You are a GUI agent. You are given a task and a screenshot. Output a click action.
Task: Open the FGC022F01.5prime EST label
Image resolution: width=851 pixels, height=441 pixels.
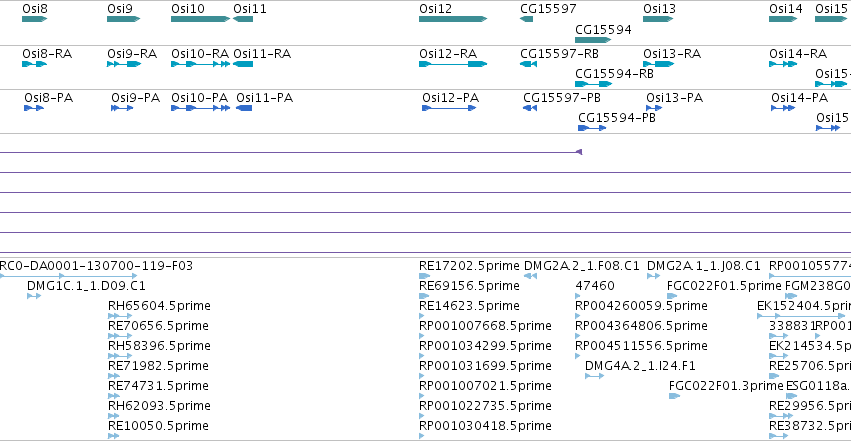tap(725, 286)
